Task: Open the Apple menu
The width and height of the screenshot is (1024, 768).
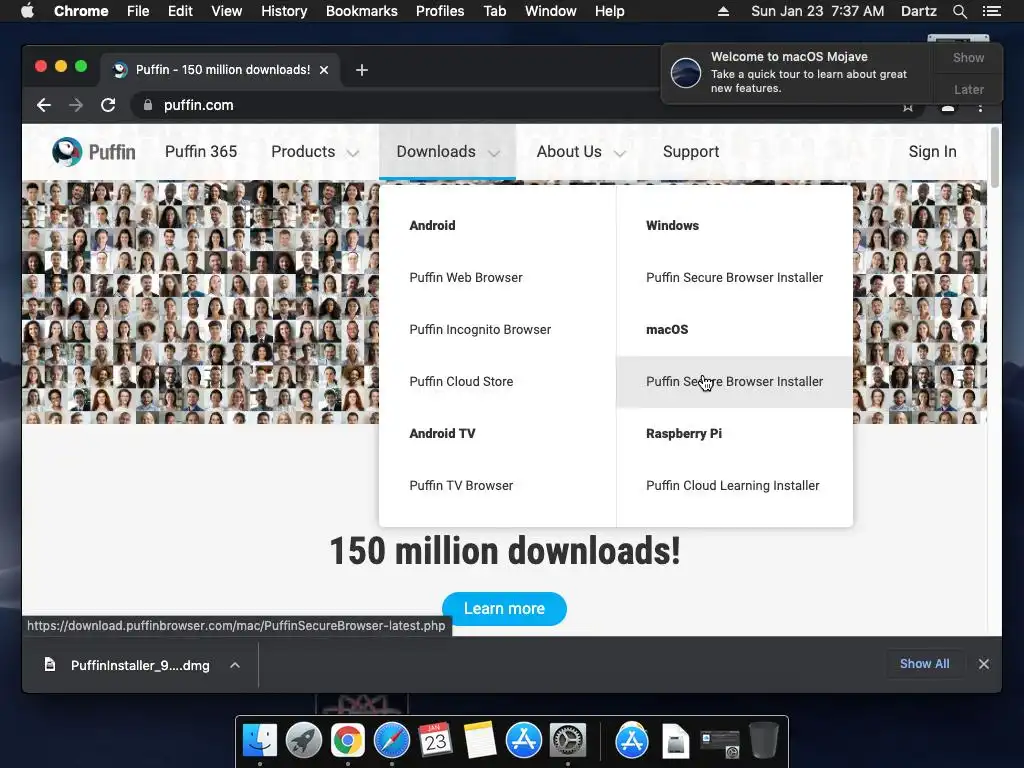Action: pos(27,11)
